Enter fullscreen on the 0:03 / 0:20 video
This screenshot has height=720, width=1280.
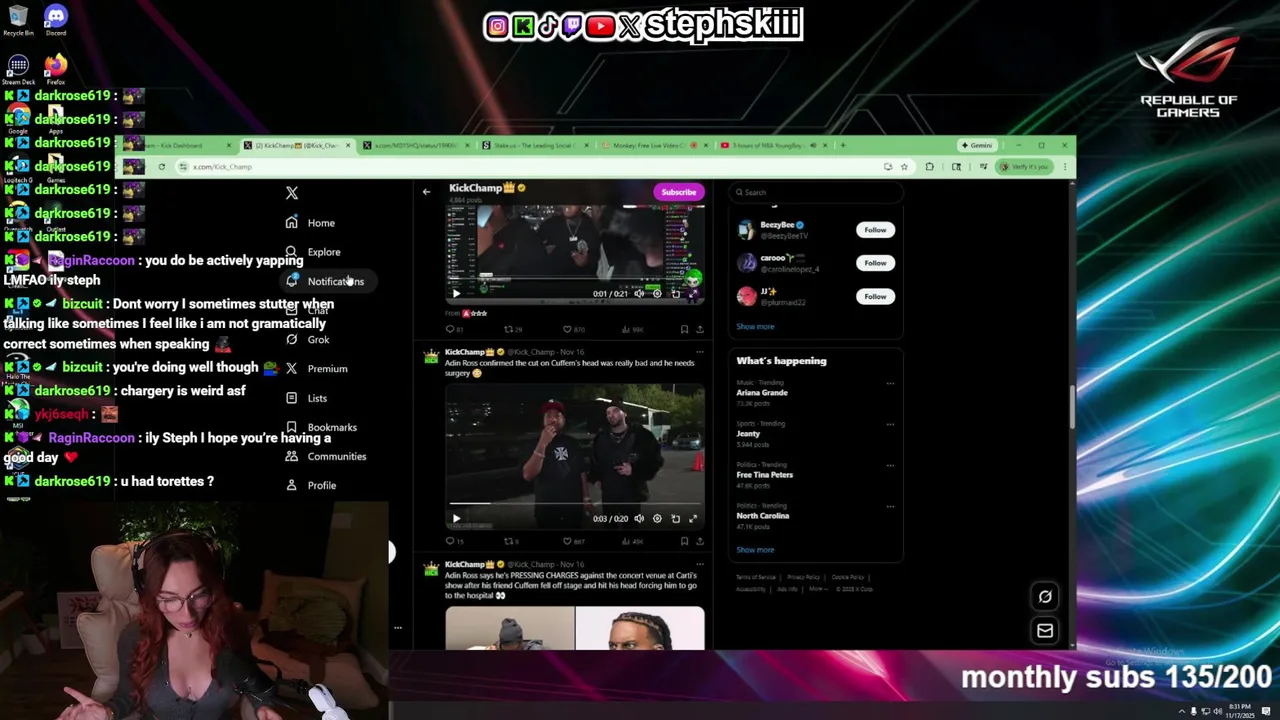[x=693, y=518]
